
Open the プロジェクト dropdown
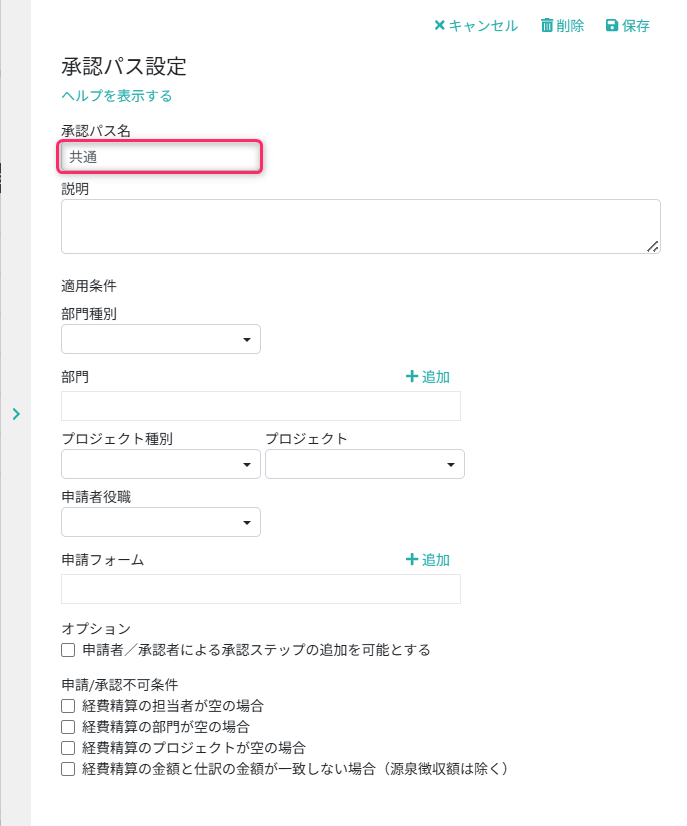click(x=365, y=465)
